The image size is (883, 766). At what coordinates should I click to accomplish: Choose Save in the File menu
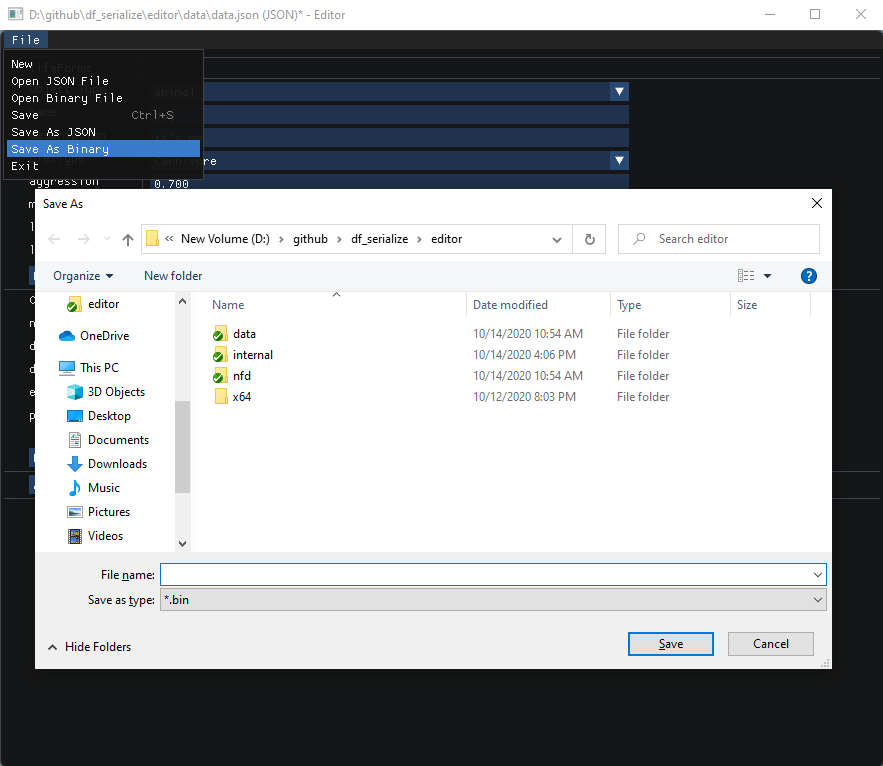(103, 115)
